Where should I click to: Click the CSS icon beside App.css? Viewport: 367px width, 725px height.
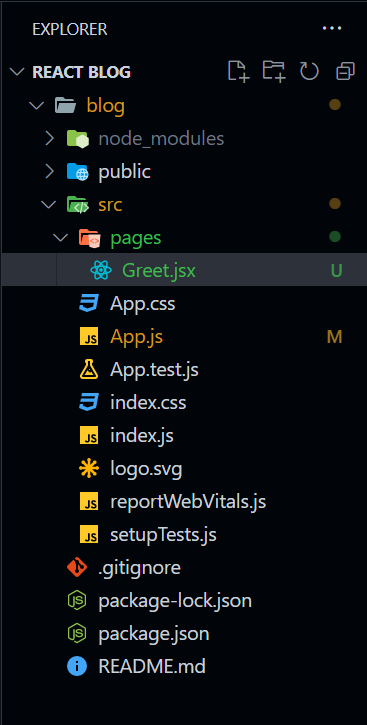[89, 304]
